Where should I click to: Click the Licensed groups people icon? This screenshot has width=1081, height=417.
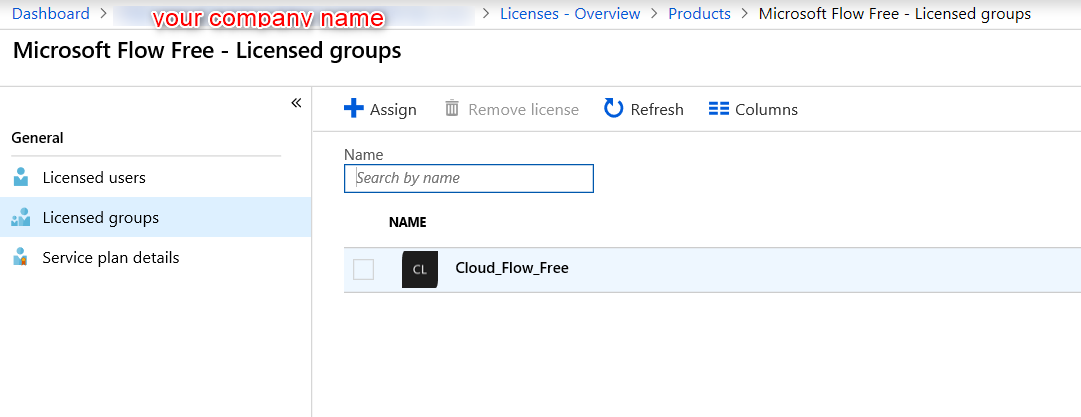tap(21, 217)
